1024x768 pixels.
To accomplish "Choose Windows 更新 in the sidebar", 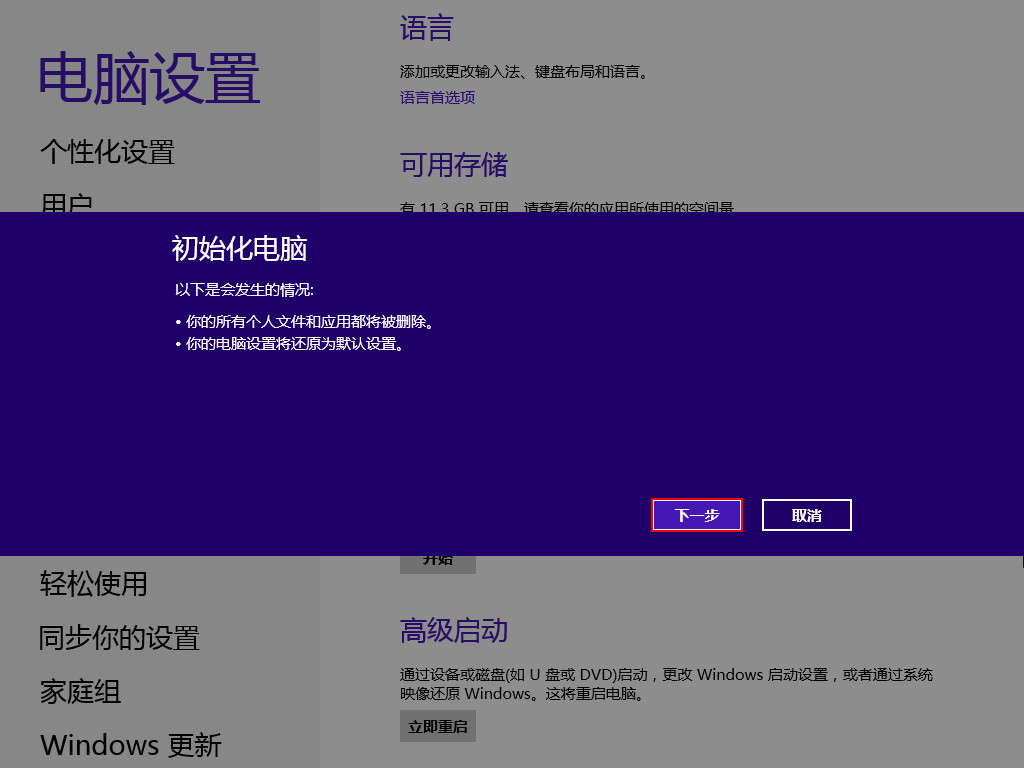I will click(x=130, y=745).
